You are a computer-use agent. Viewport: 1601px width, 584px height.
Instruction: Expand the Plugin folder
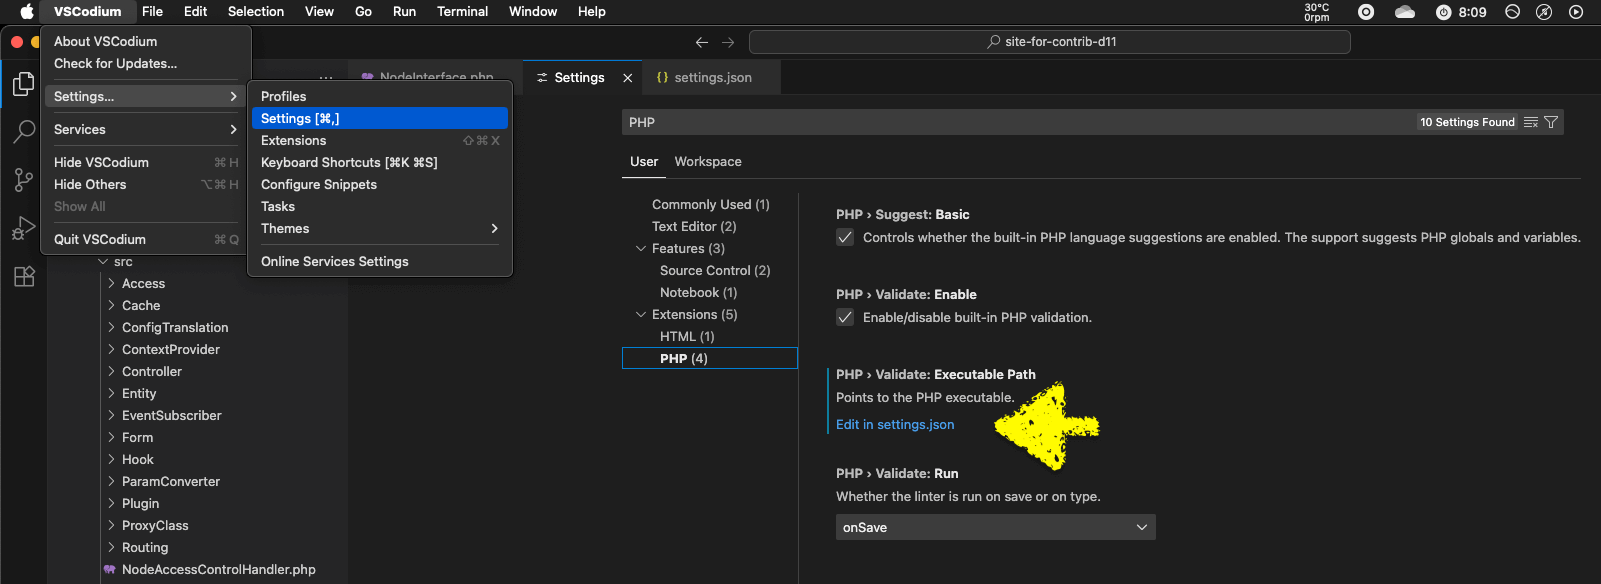coord(111,503)
